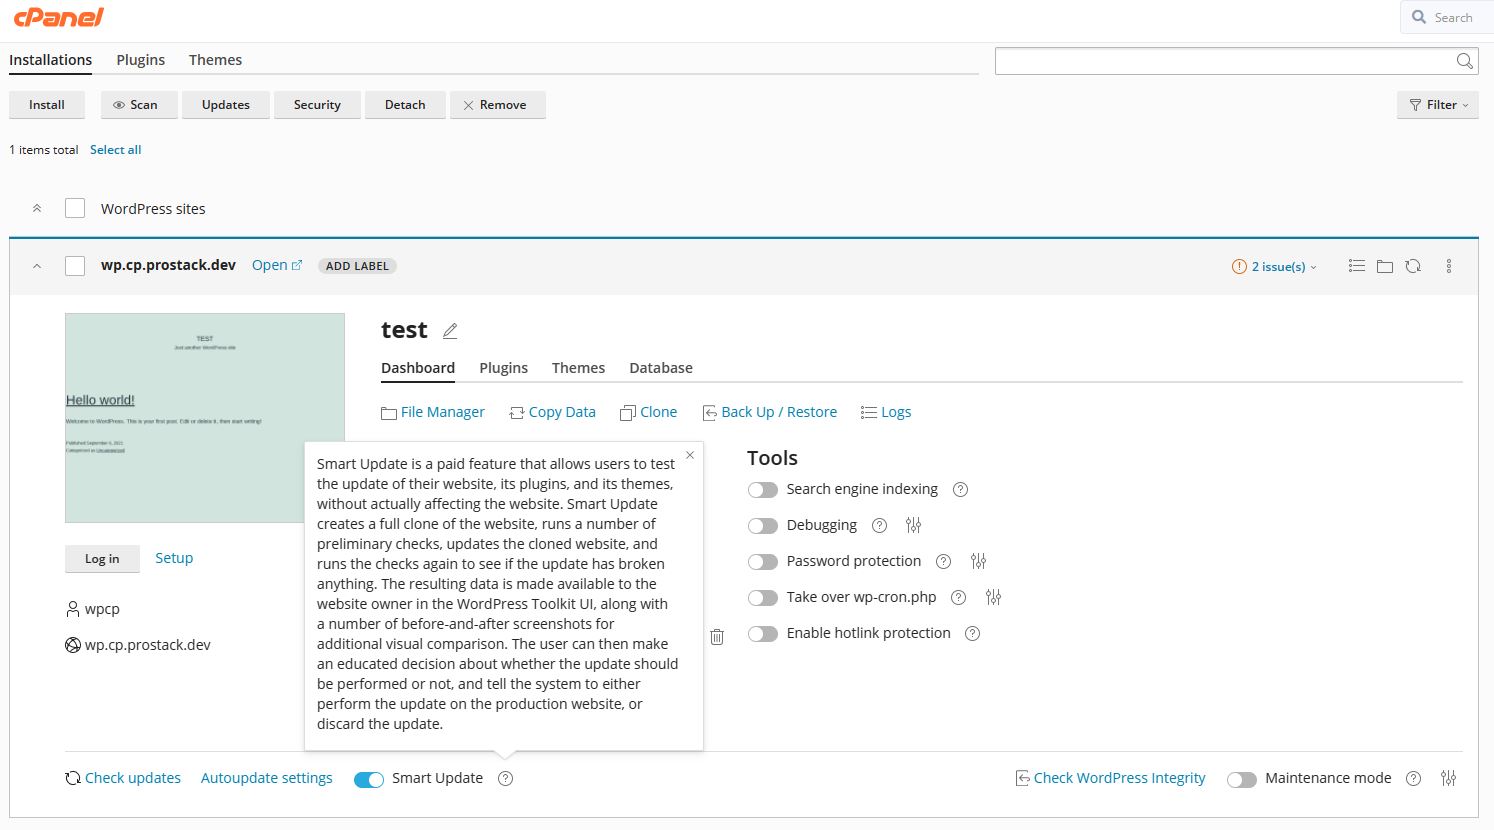Open Debugging settings sliders icon
1494x830 pixels.
[913, 525]
